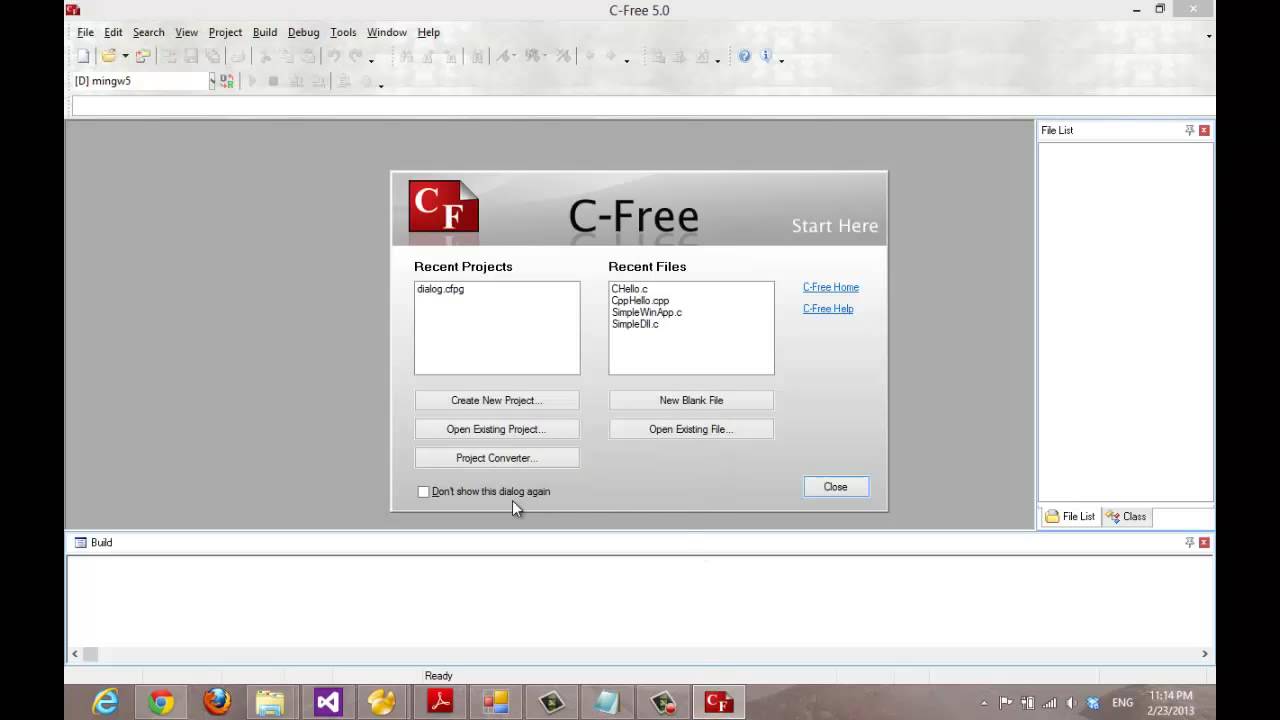
Task: Open the File menu
Action: pos(86,32)
